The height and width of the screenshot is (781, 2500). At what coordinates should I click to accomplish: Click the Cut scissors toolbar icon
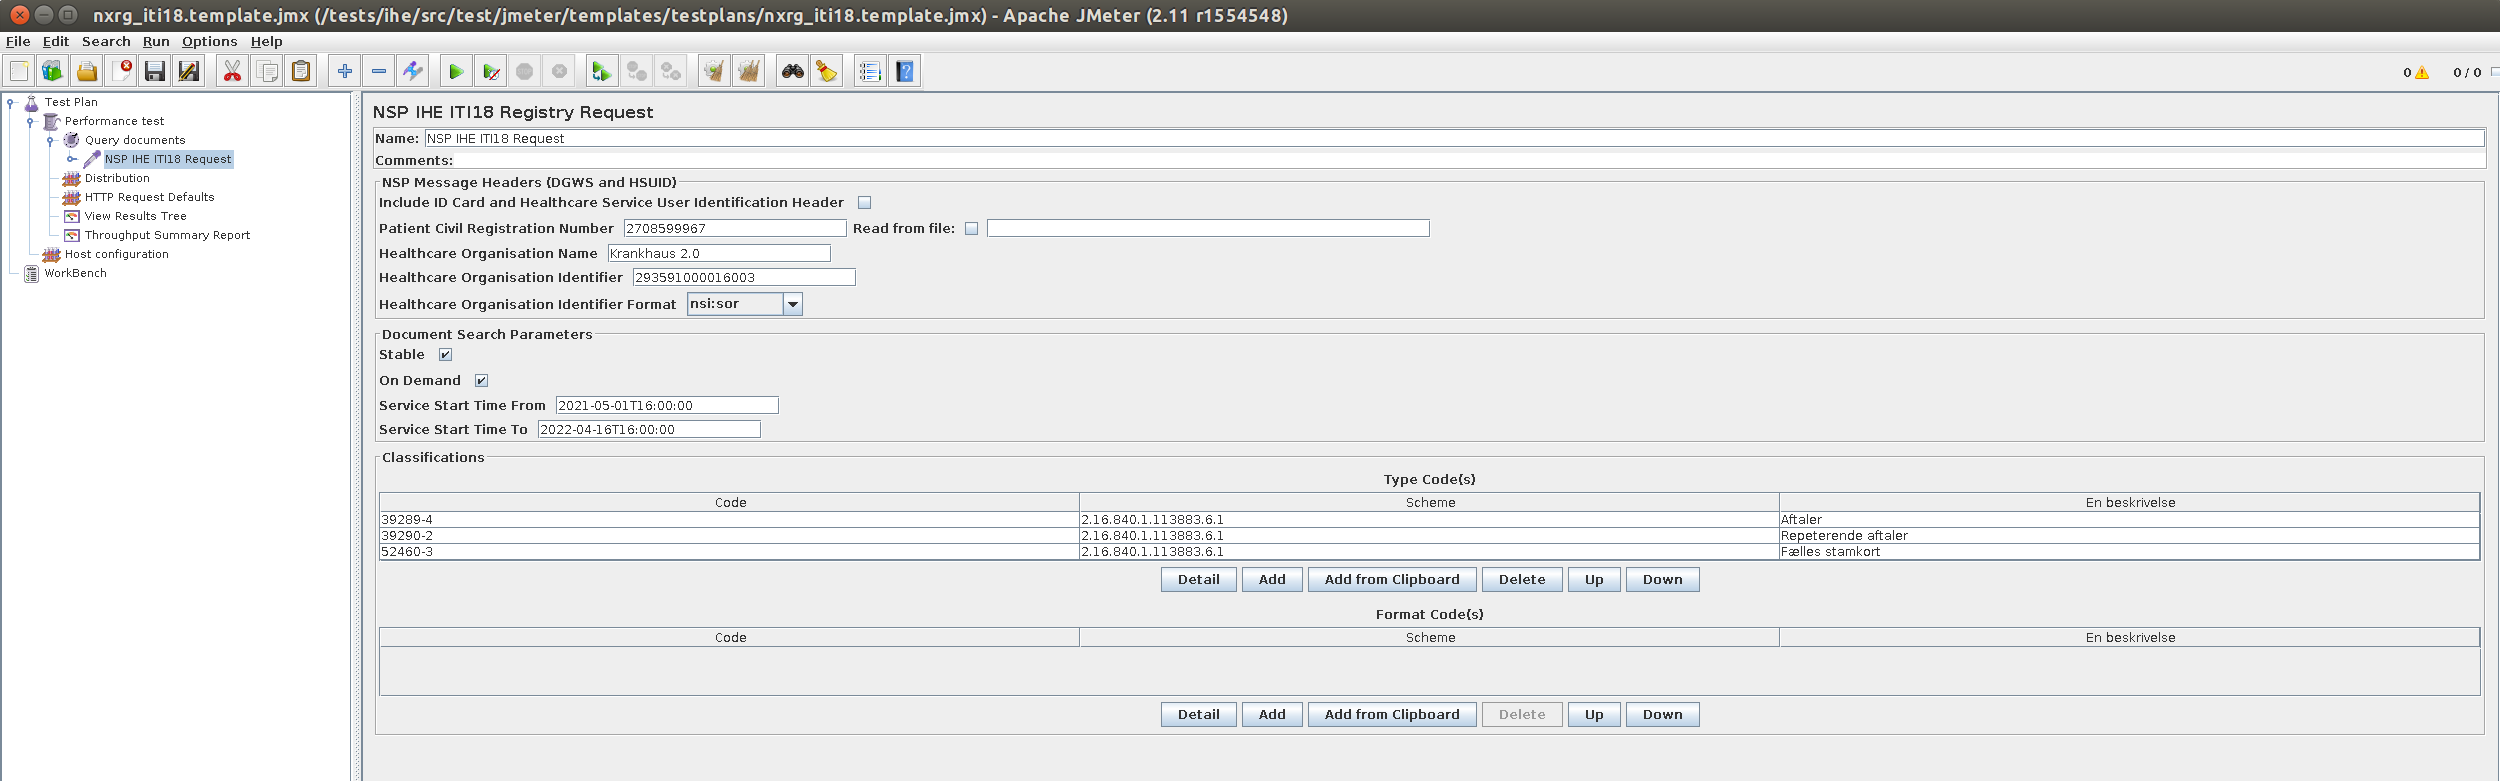coord(232,71)
